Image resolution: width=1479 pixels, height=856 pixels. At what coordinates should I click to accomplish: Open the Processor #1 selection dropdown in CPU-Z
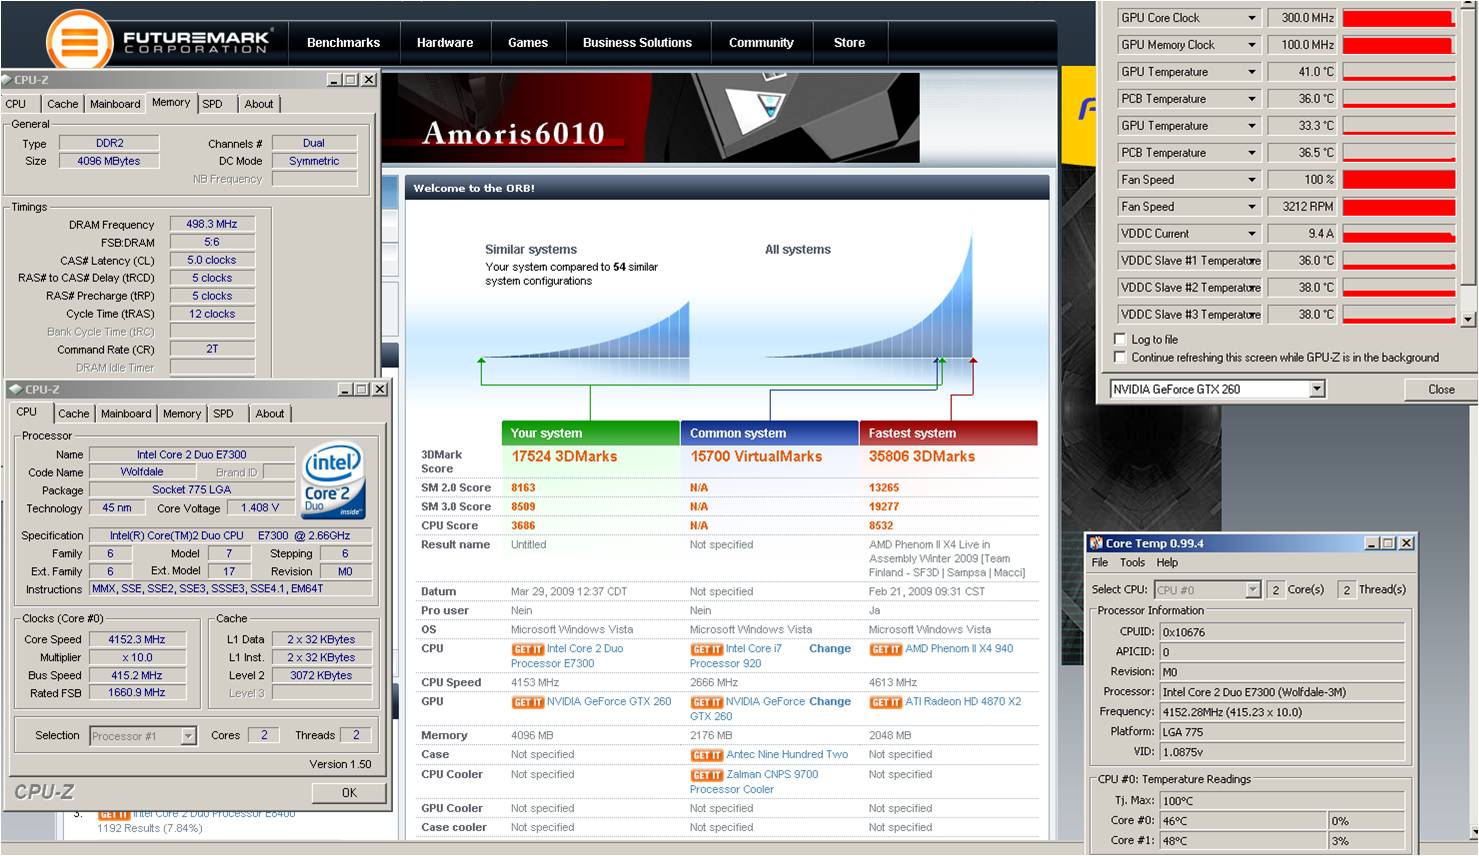click(188, 736)
